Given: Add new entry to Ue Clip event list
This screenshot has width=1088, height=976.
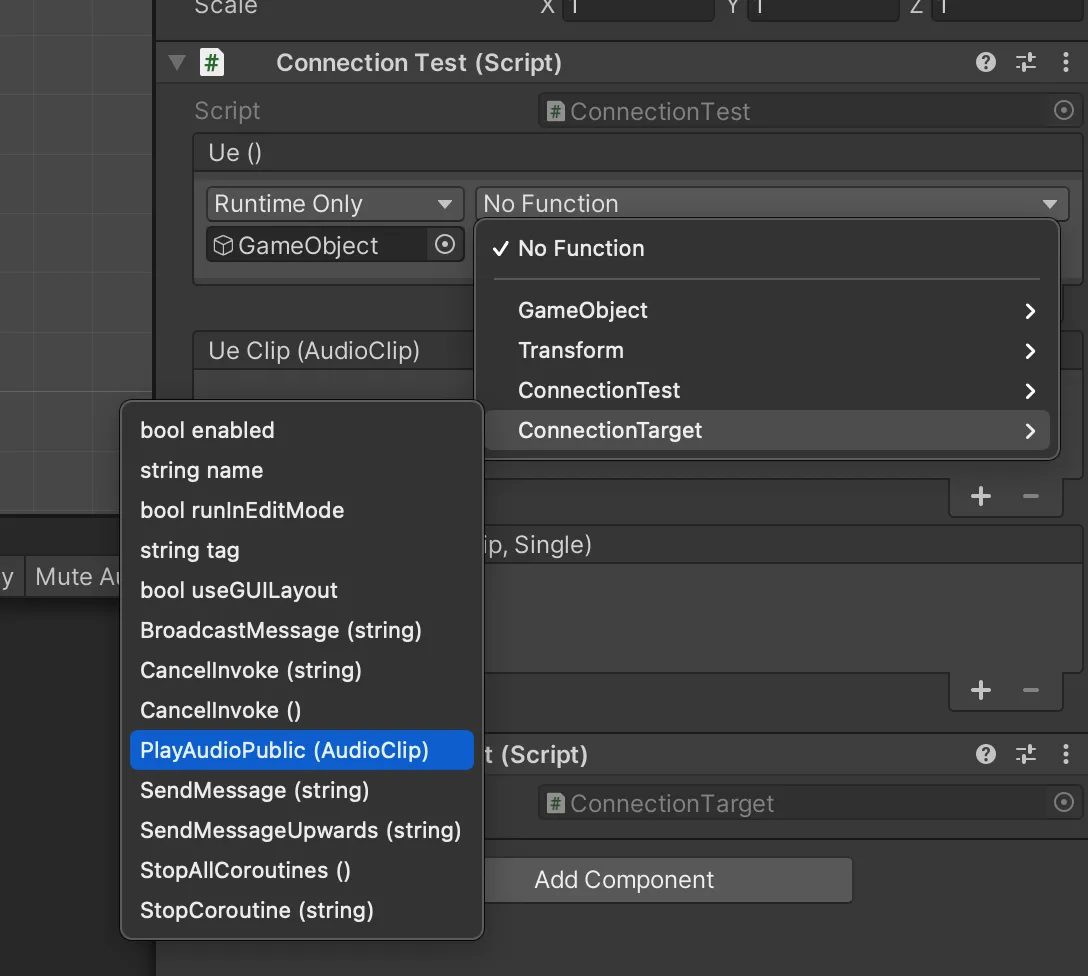Looking at the screenshot, I should pos(980,496).
